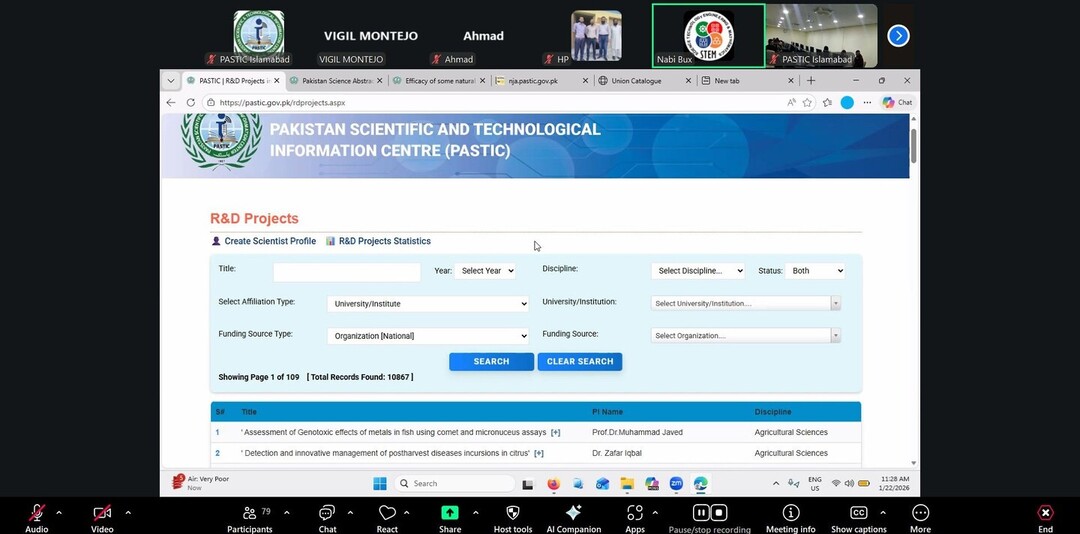Click into the Title search field
The image size is (1080, 534).
pos(346,271)
